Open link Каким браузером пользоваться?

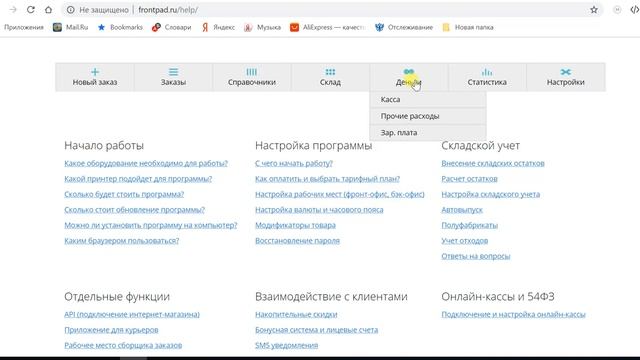122,241
